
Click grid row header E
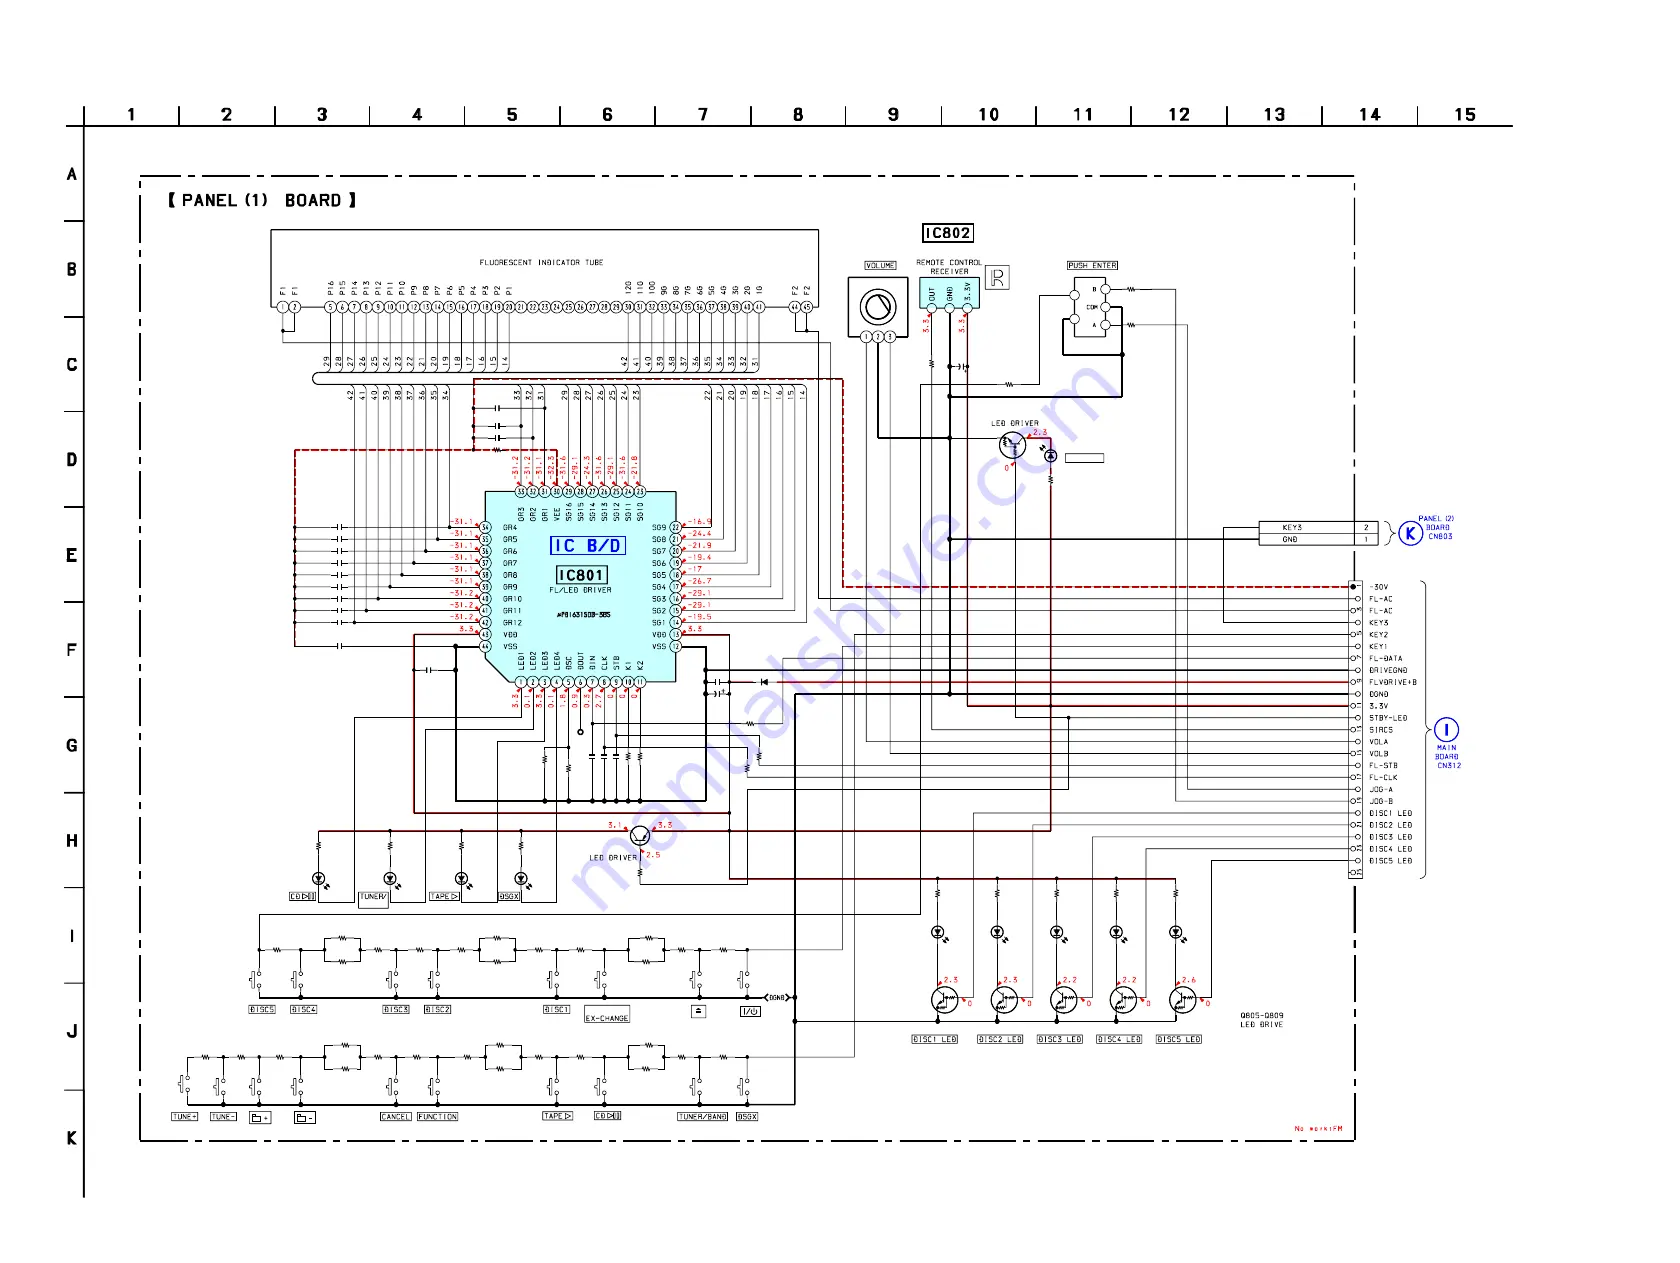(71, 555)
